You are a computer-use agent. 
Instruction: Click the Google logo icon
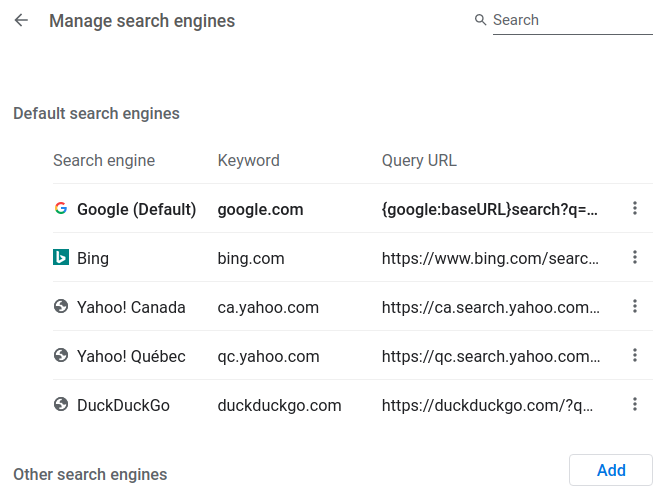61,208
